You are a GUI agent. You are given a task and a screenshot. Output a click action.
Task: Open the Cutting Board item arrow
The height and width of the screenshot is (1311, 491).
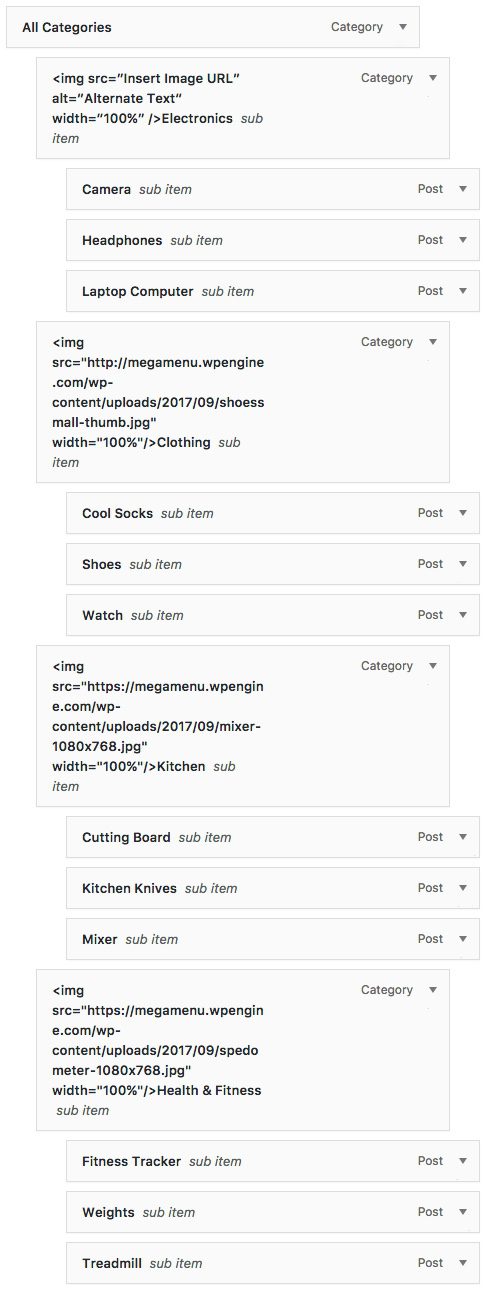[462, 837]
